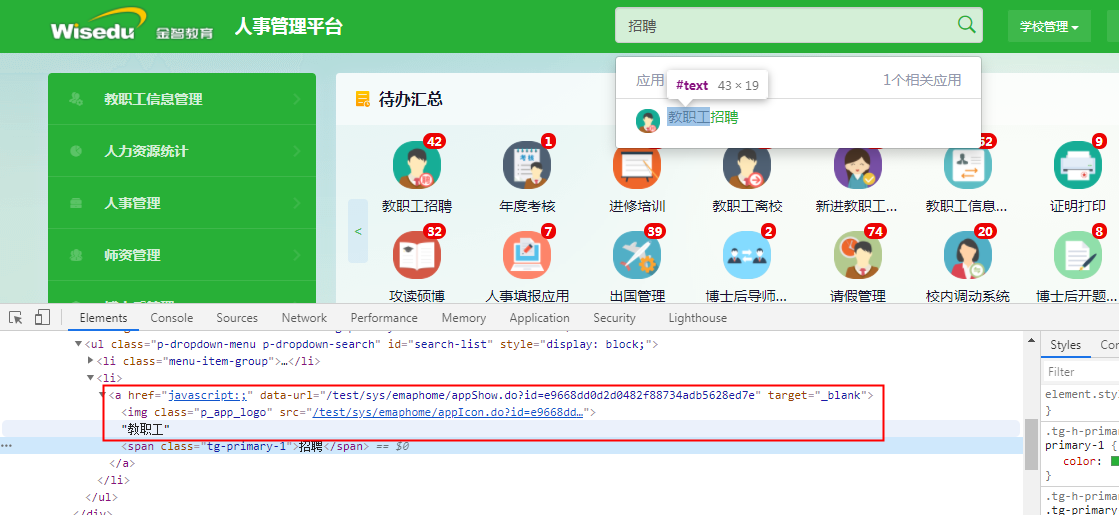Viewport: 1119px width, 515px height.
Task: Open the 教职工离校 app icon
Action: (x=746, y=165)
